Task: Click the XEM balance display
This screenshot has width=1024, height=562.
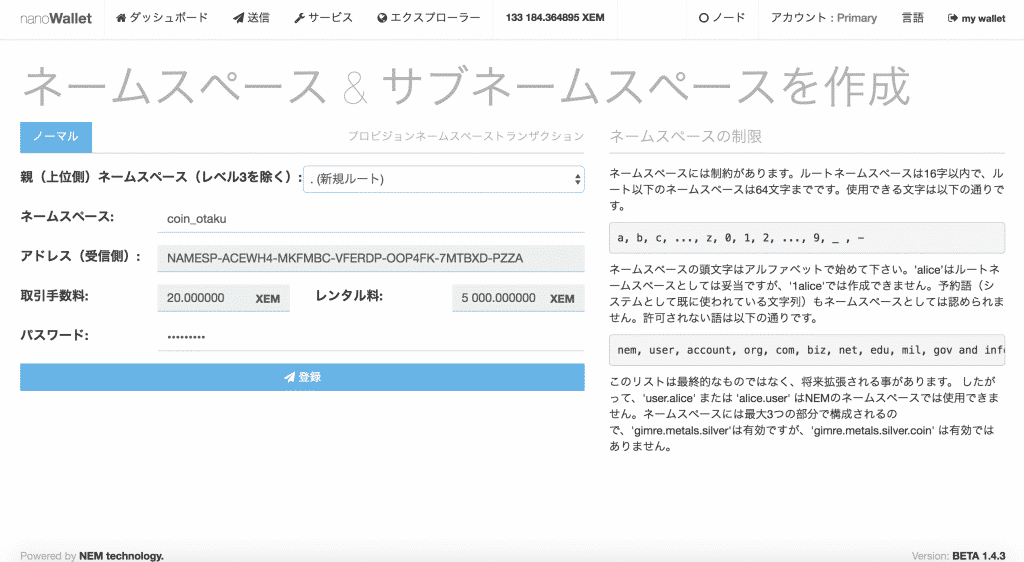Action: coord(555,18)
